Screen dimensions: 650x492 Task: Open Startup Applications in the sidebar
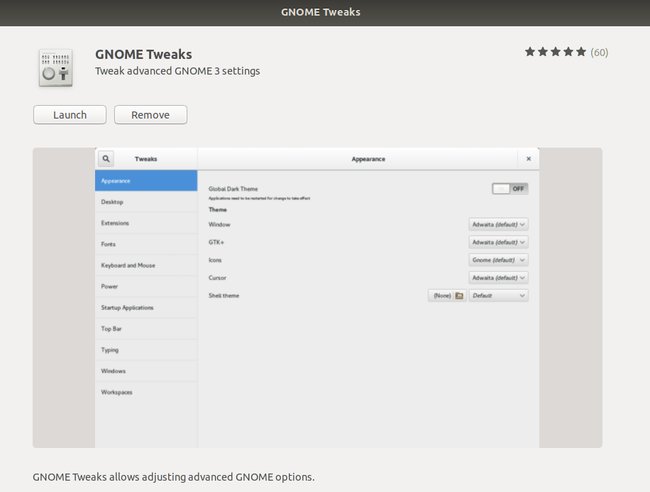pyautogui.click(x=146, y=308)
